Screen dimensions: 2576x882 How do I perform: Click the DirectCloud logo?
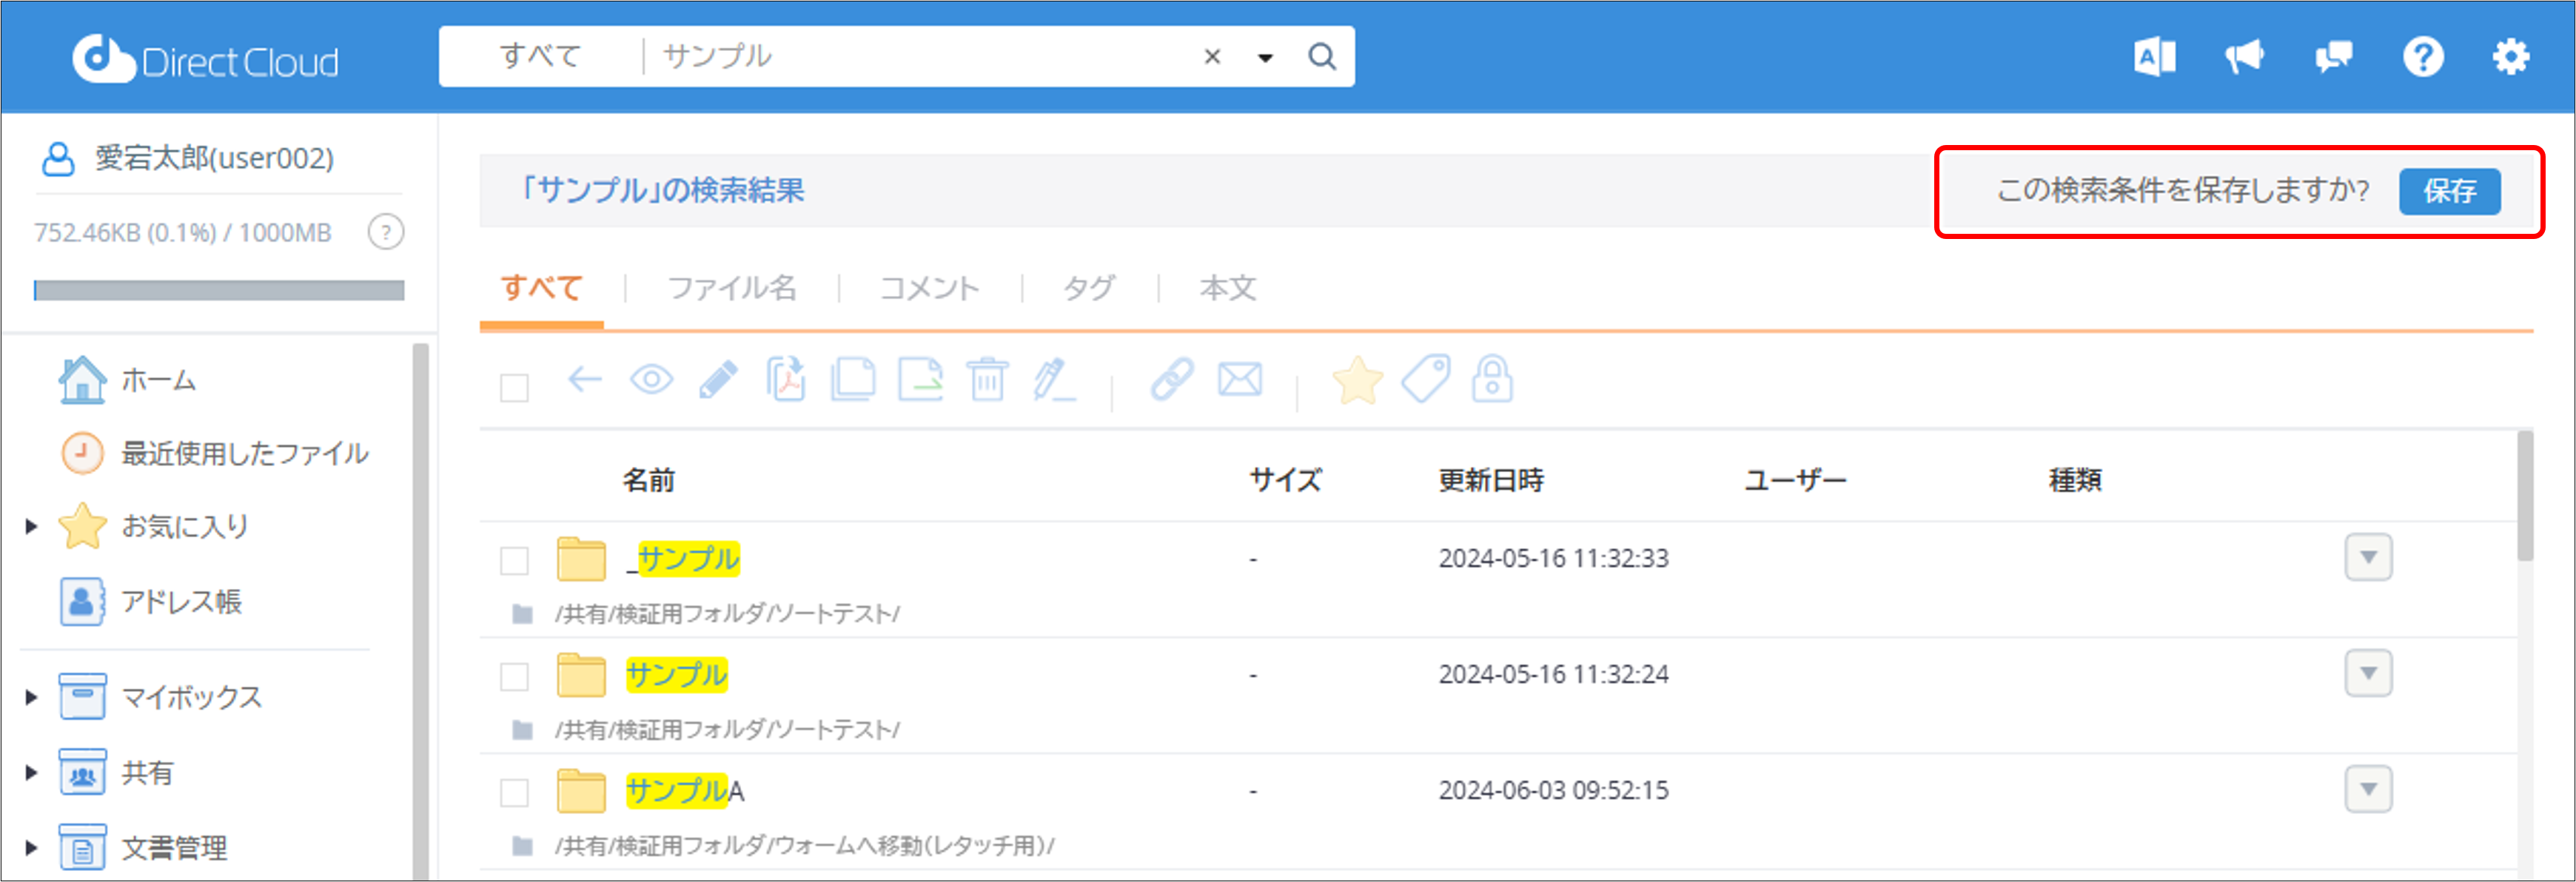(205, 59)
